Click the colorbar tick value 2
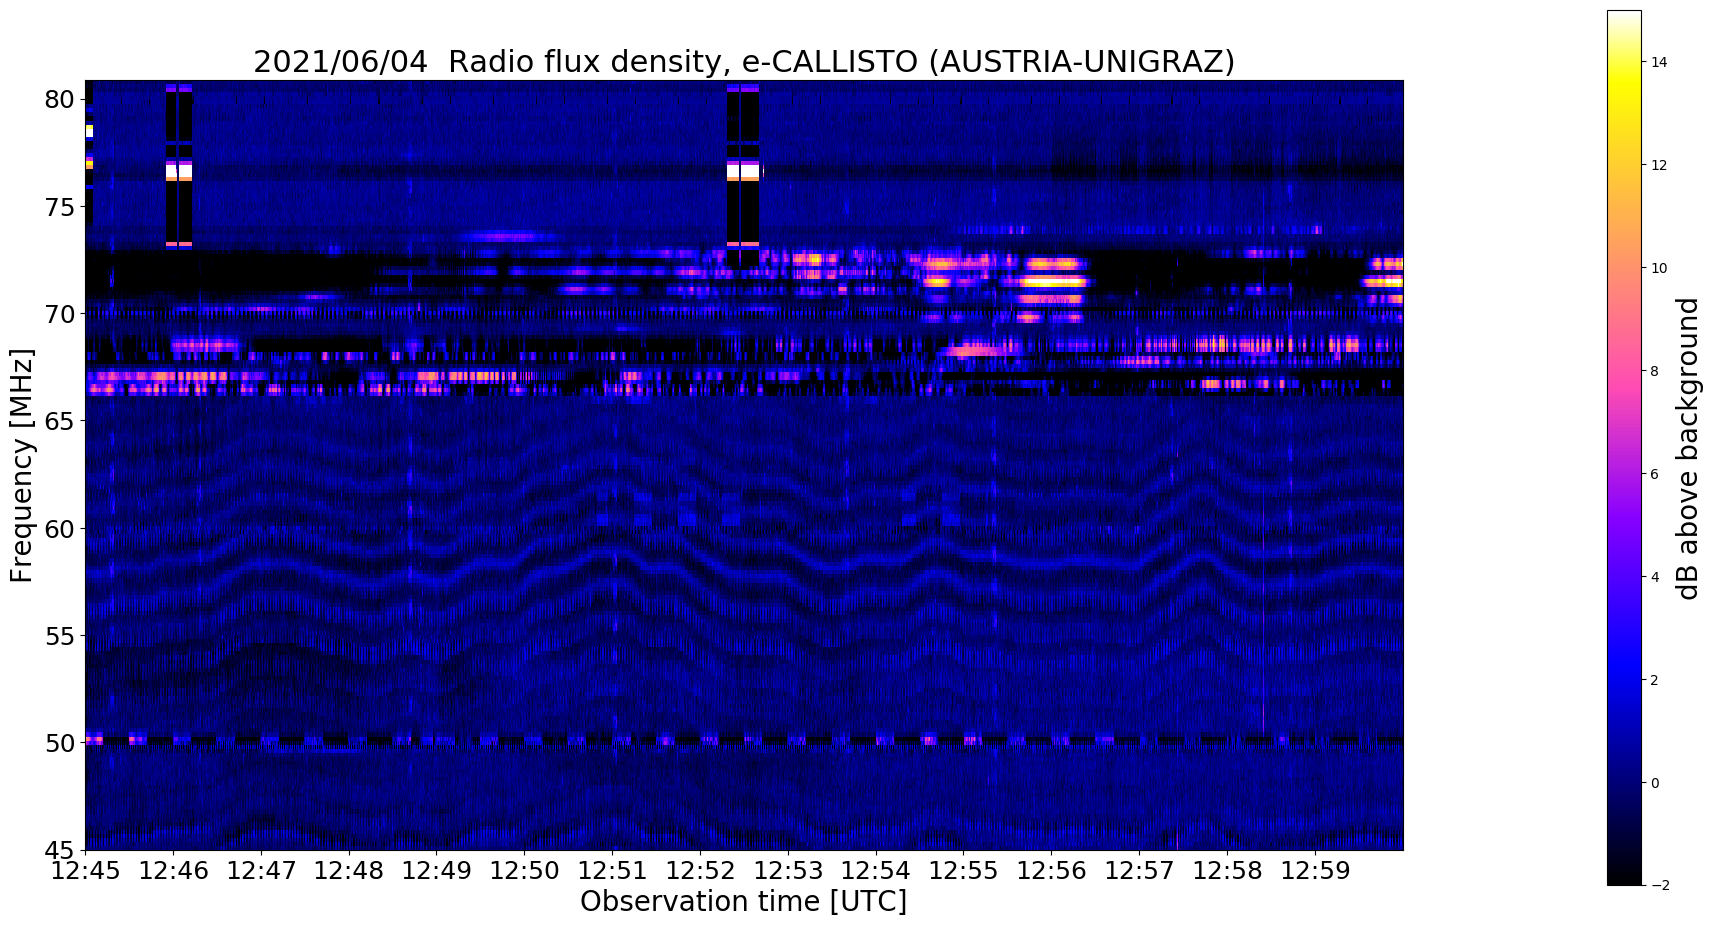 [1655, 680]
